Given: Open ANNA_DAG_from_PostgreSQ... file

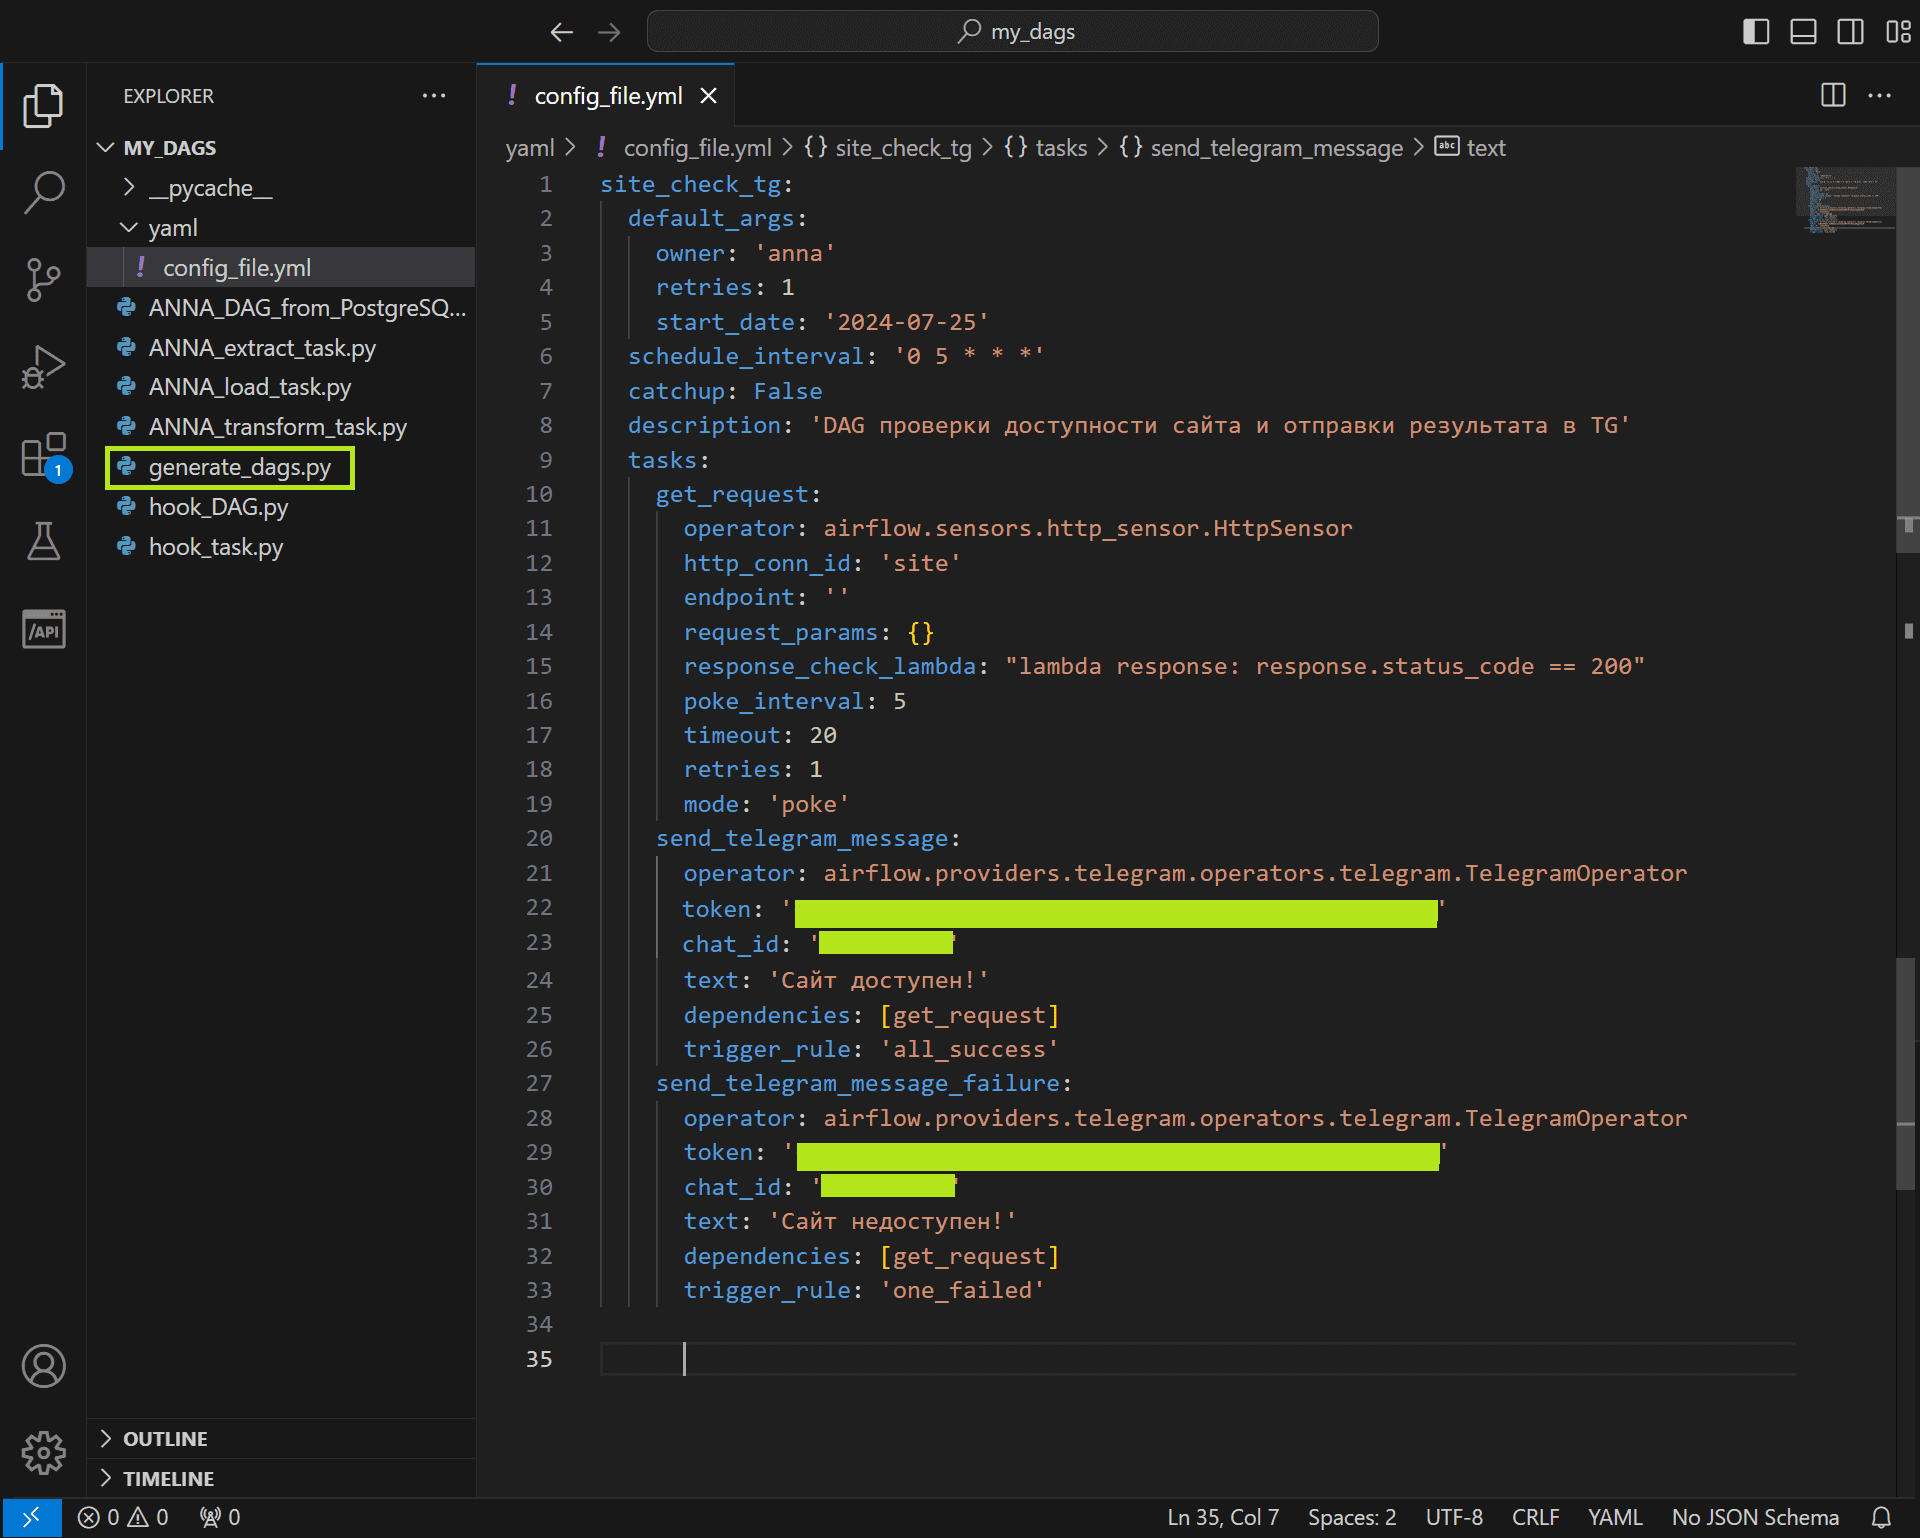Looking at the screenshot, I should click(281, 308).
